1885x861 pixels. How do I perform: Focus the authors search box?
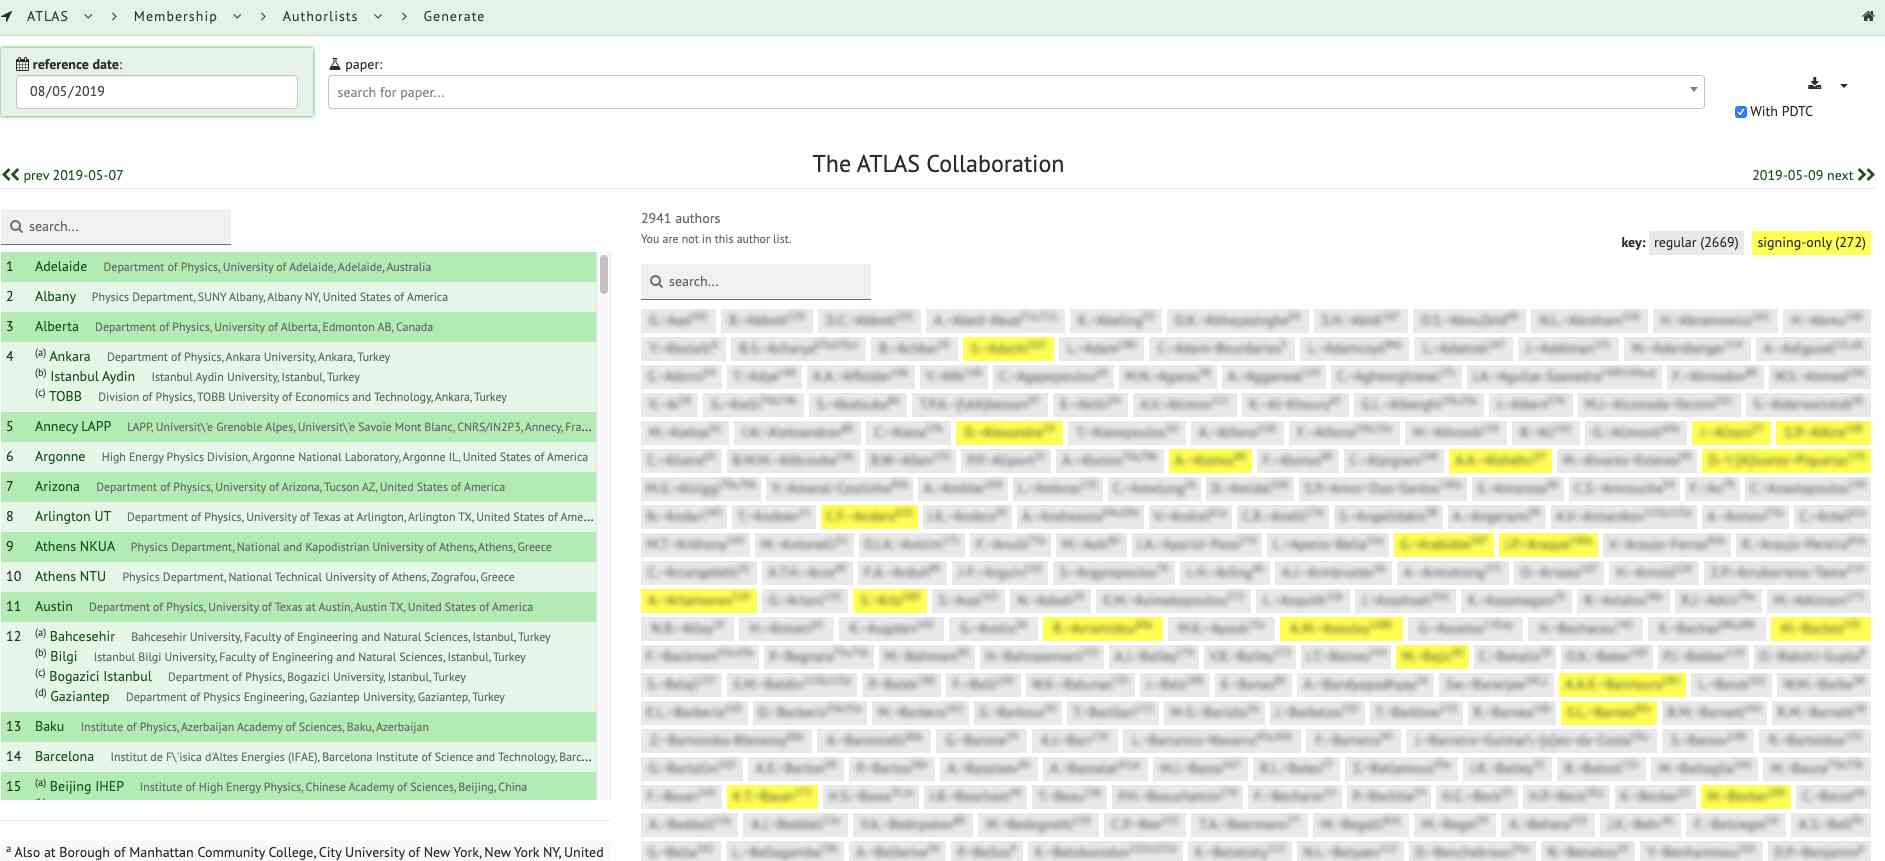click(x=756, y=282)
